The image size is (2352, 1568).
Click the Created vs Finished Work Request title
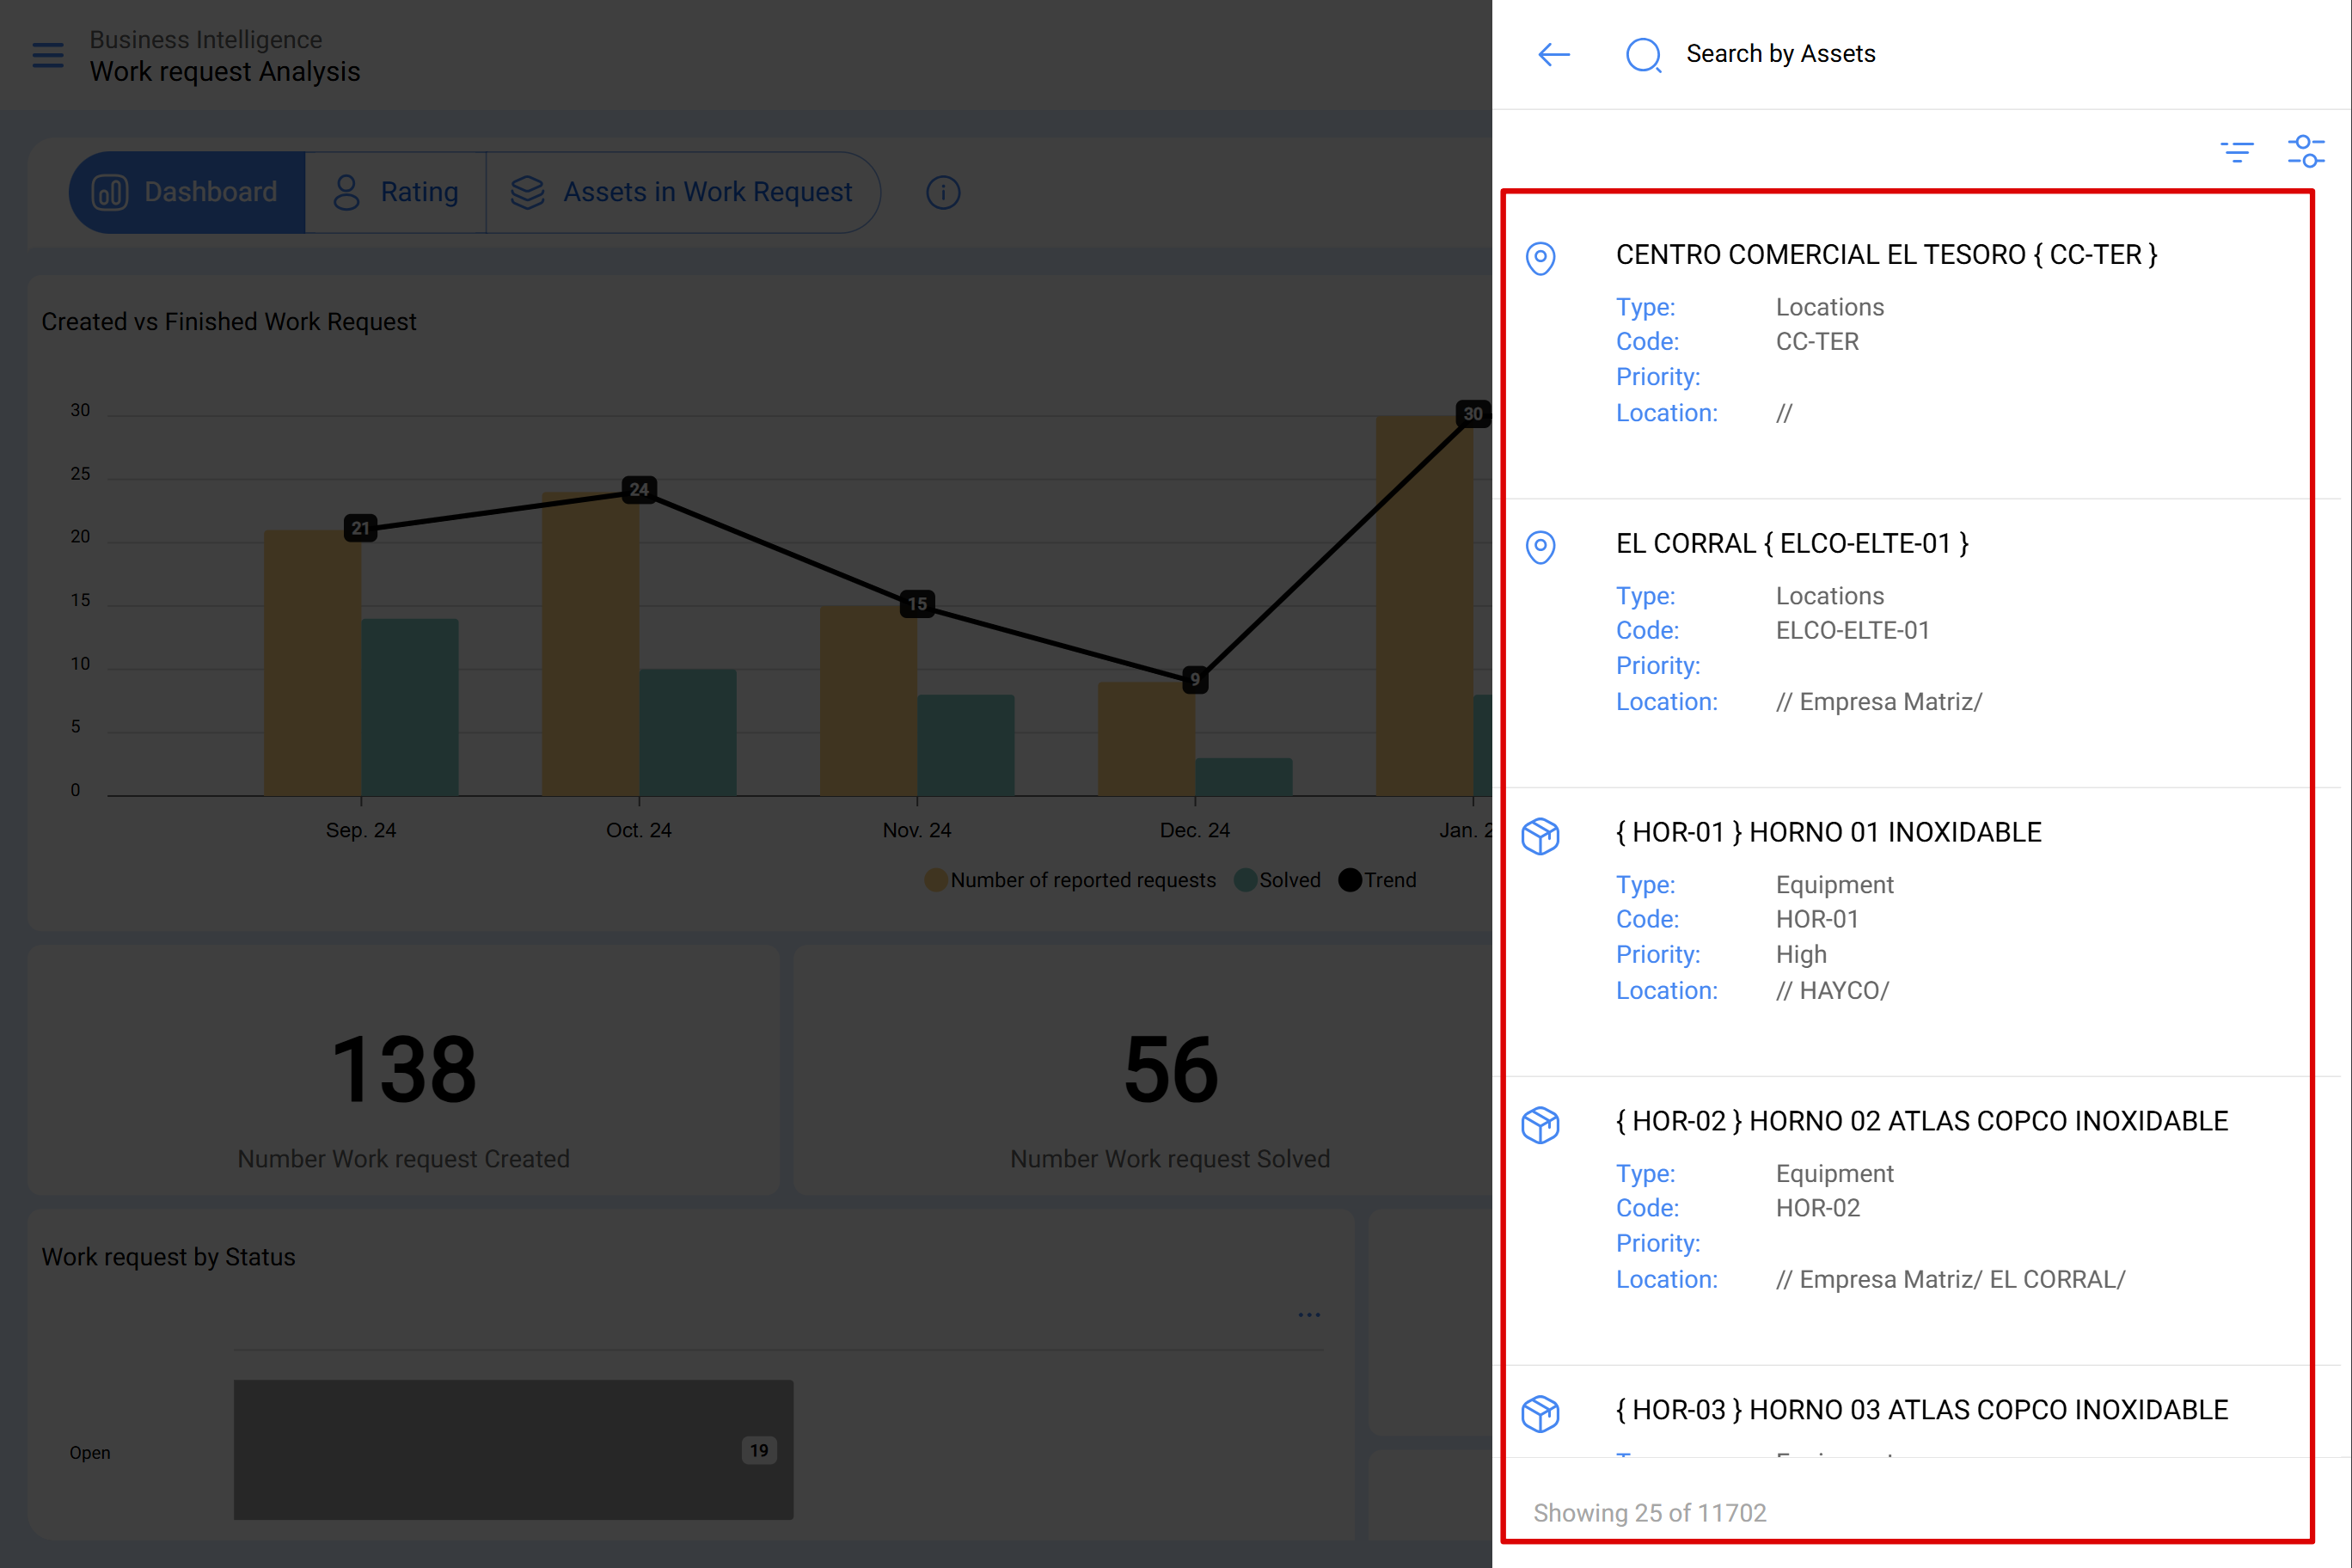(x=229, y=322)
